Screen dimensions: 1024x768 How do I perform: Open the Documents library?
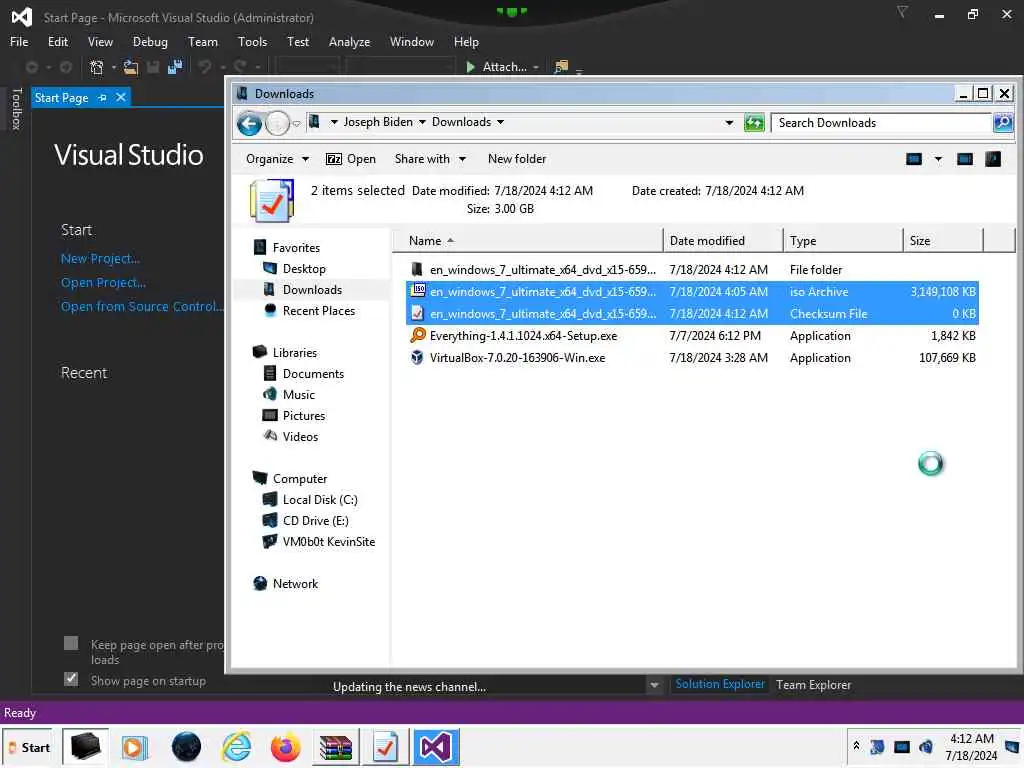[313, 374]
